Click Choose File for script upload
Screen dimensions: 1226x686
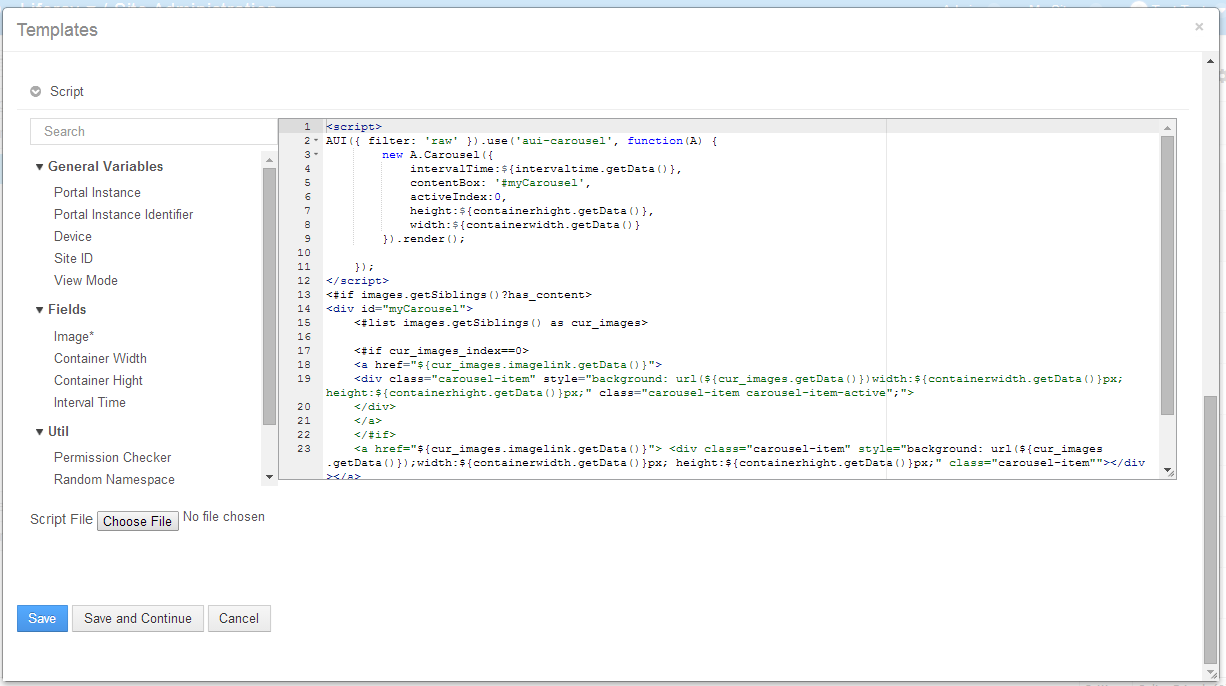click(x=137, y=520)
